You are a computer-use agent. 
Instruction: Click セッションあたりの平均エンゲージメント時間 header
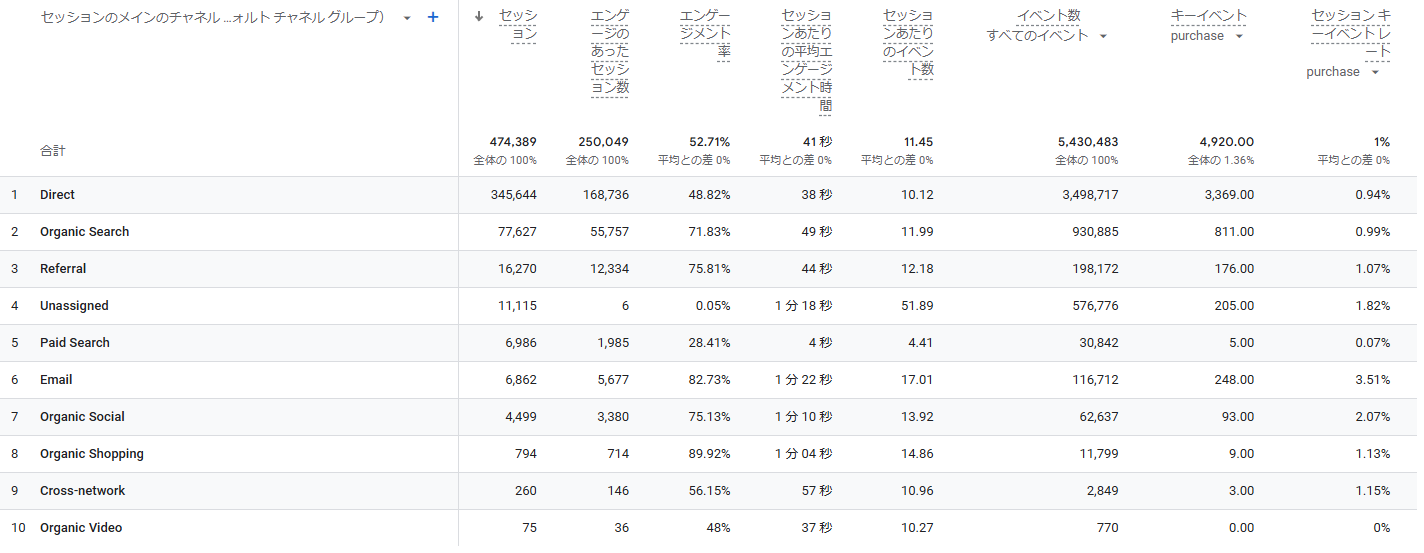click(806, 61)
